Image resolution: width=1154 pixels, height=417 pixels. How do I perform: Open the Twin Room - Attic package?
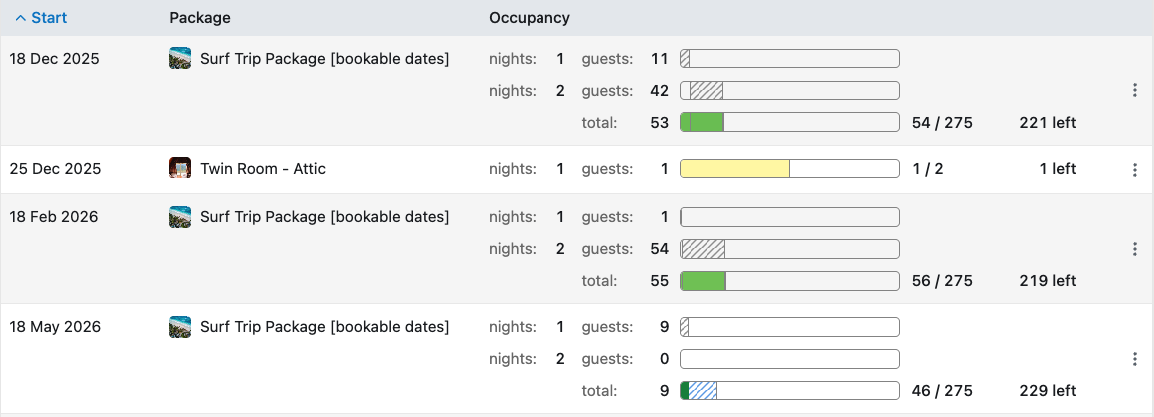(263, 169)
